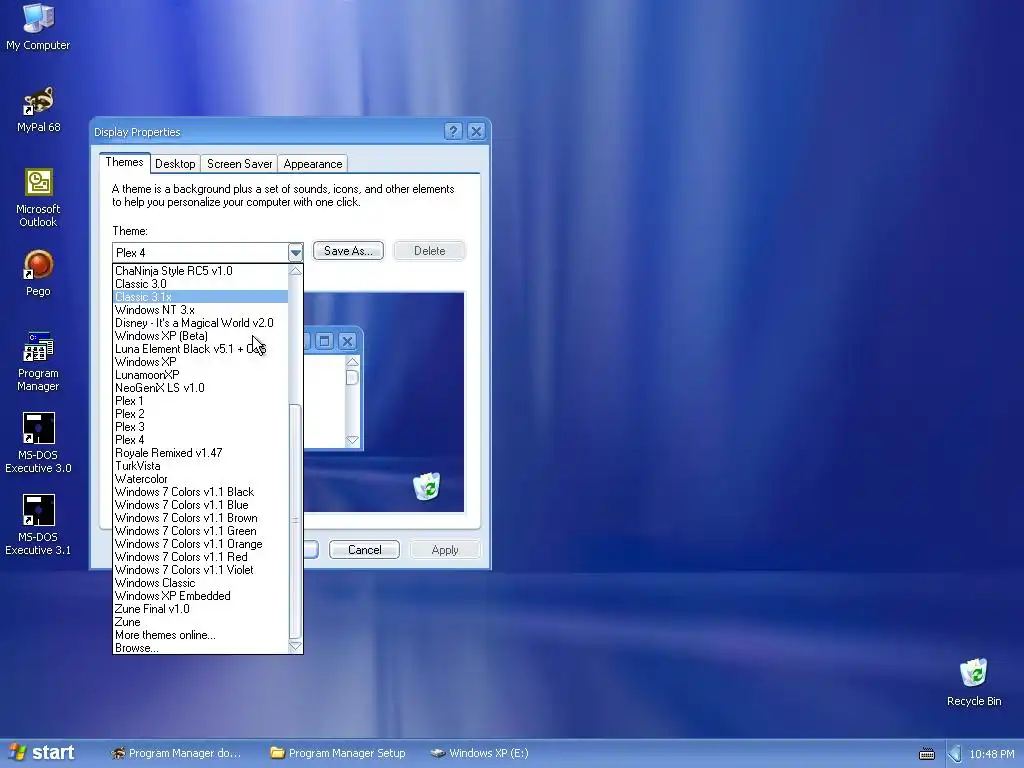Screen dimensions: 1024x768
Task: Choose the Watercolor theme
Action: pyautogui.click(x=200, y=479)
